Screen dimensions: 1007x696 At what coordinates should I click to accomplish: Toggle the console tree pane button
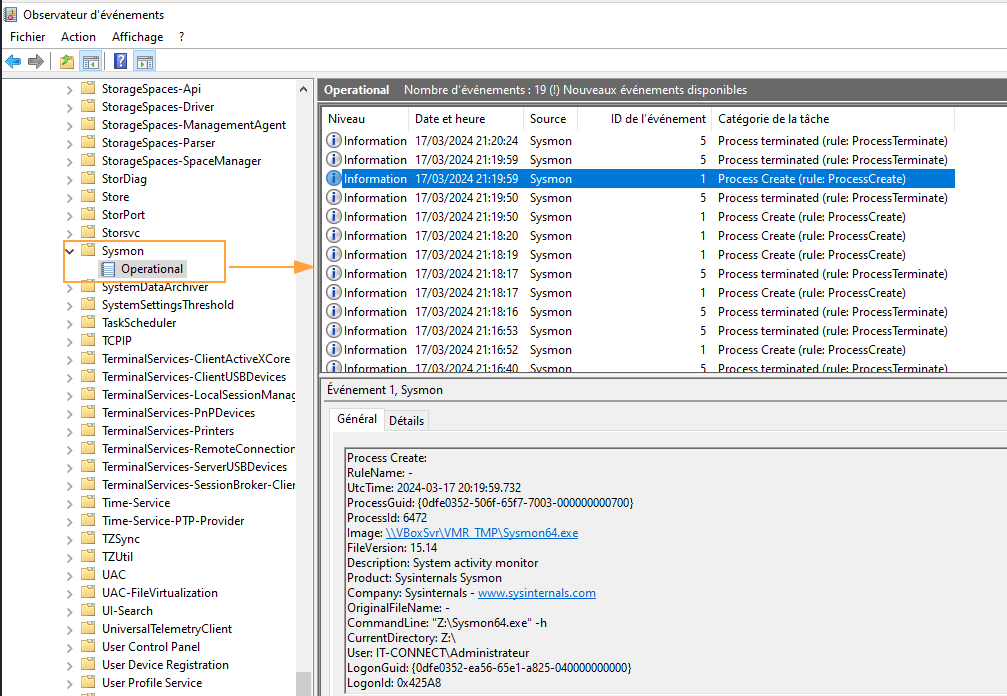[90, 62]
